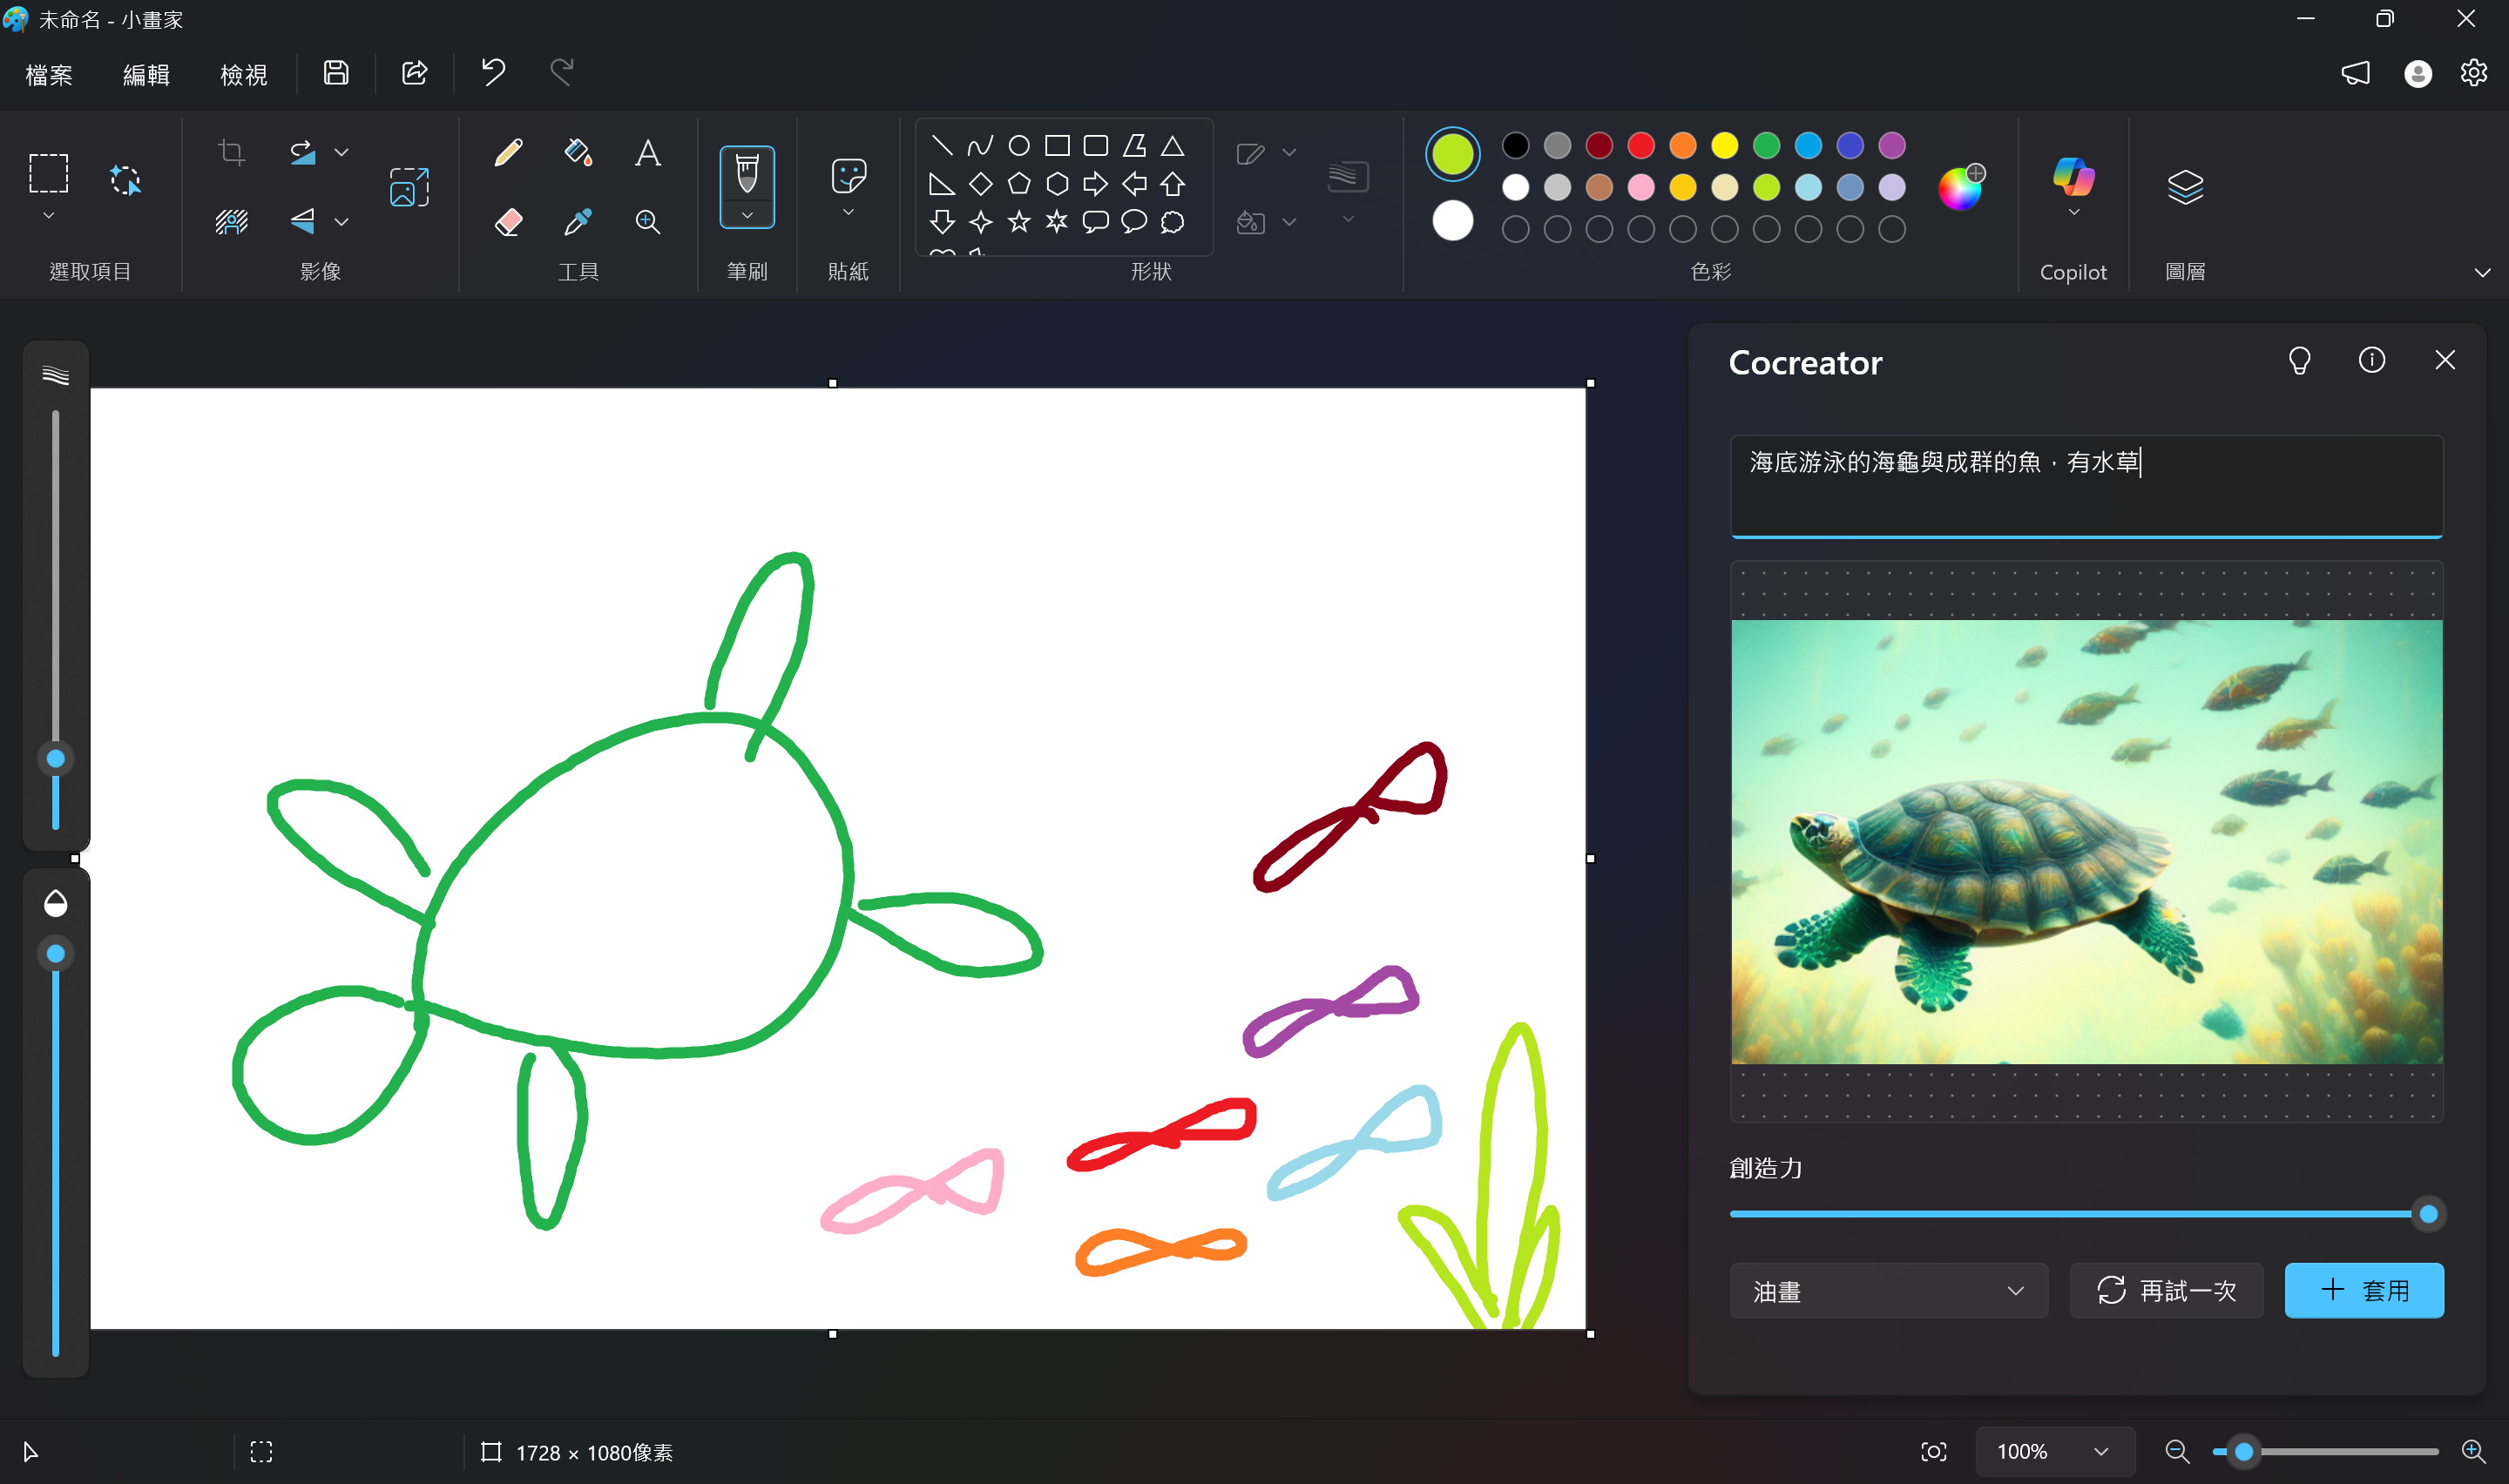Select the Pencil tool
Image resolution: width=2509 pixels, height=1484 pixels.
tap(508, 153)
